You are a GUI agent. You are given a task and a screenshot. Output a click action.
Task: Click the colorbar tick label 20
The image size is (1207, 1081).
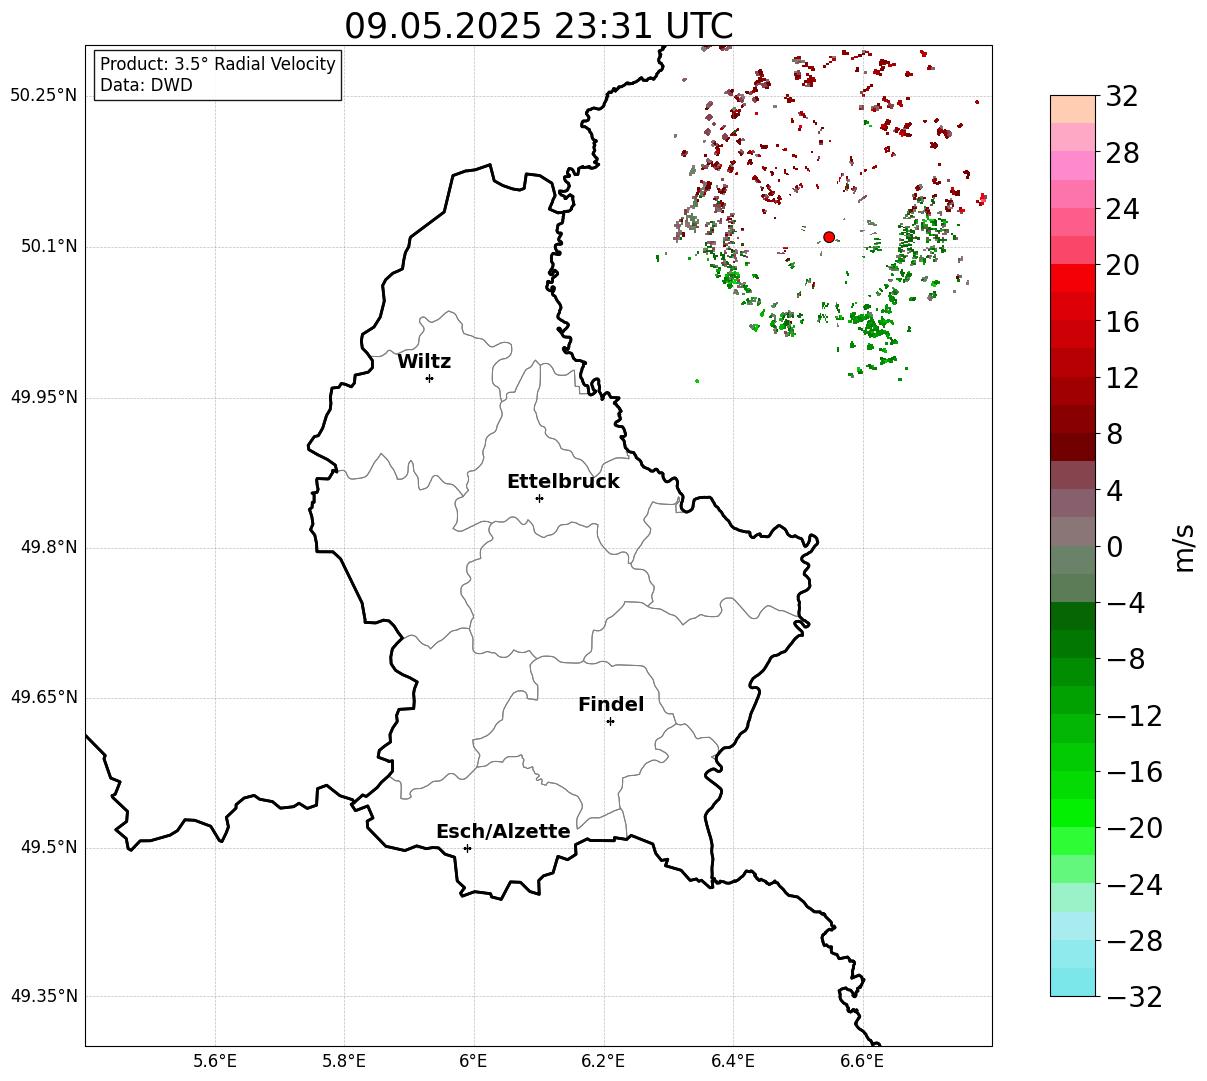coord(1122,266)
